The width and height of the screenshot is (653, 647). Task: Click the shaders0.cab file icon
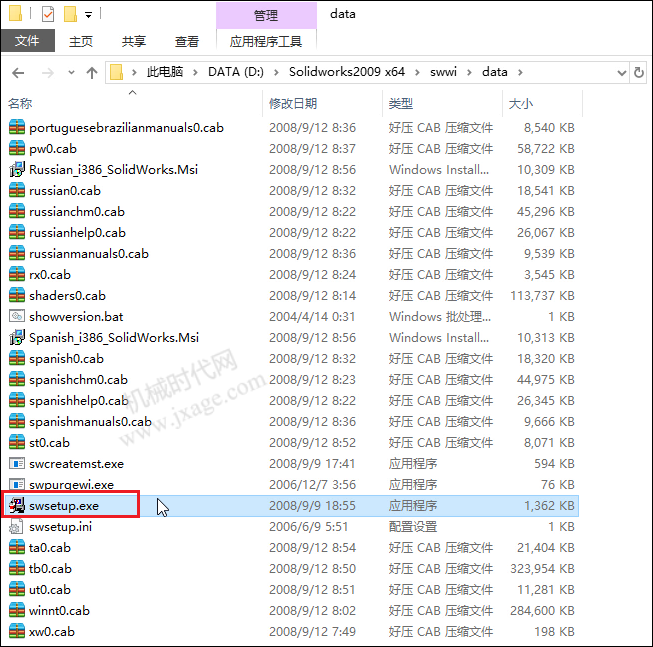tap(17, 296)
